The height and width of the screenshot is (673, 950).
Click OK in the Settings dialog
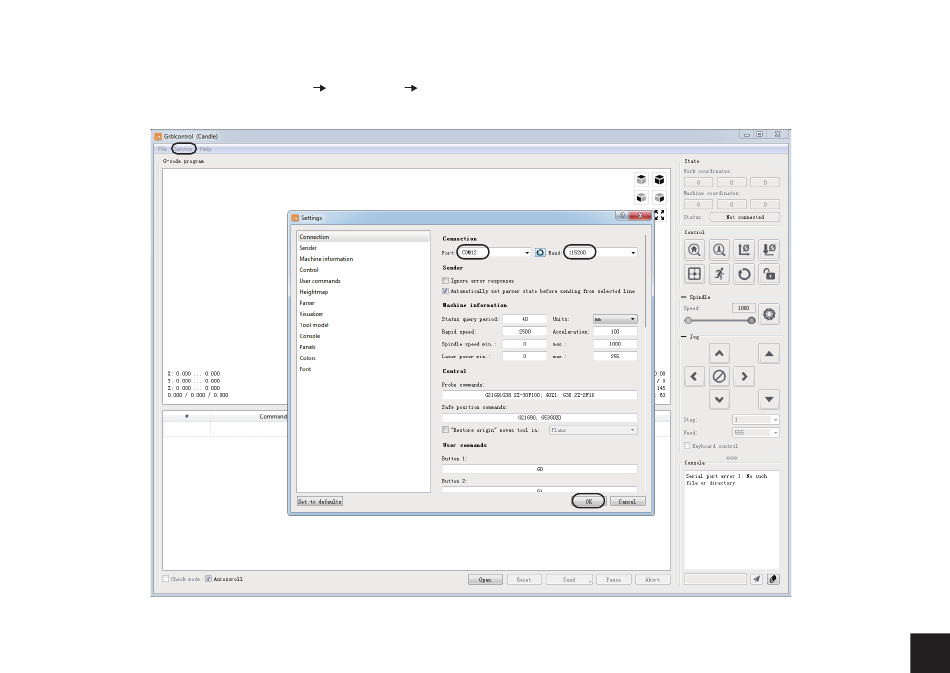coord(588,501)
